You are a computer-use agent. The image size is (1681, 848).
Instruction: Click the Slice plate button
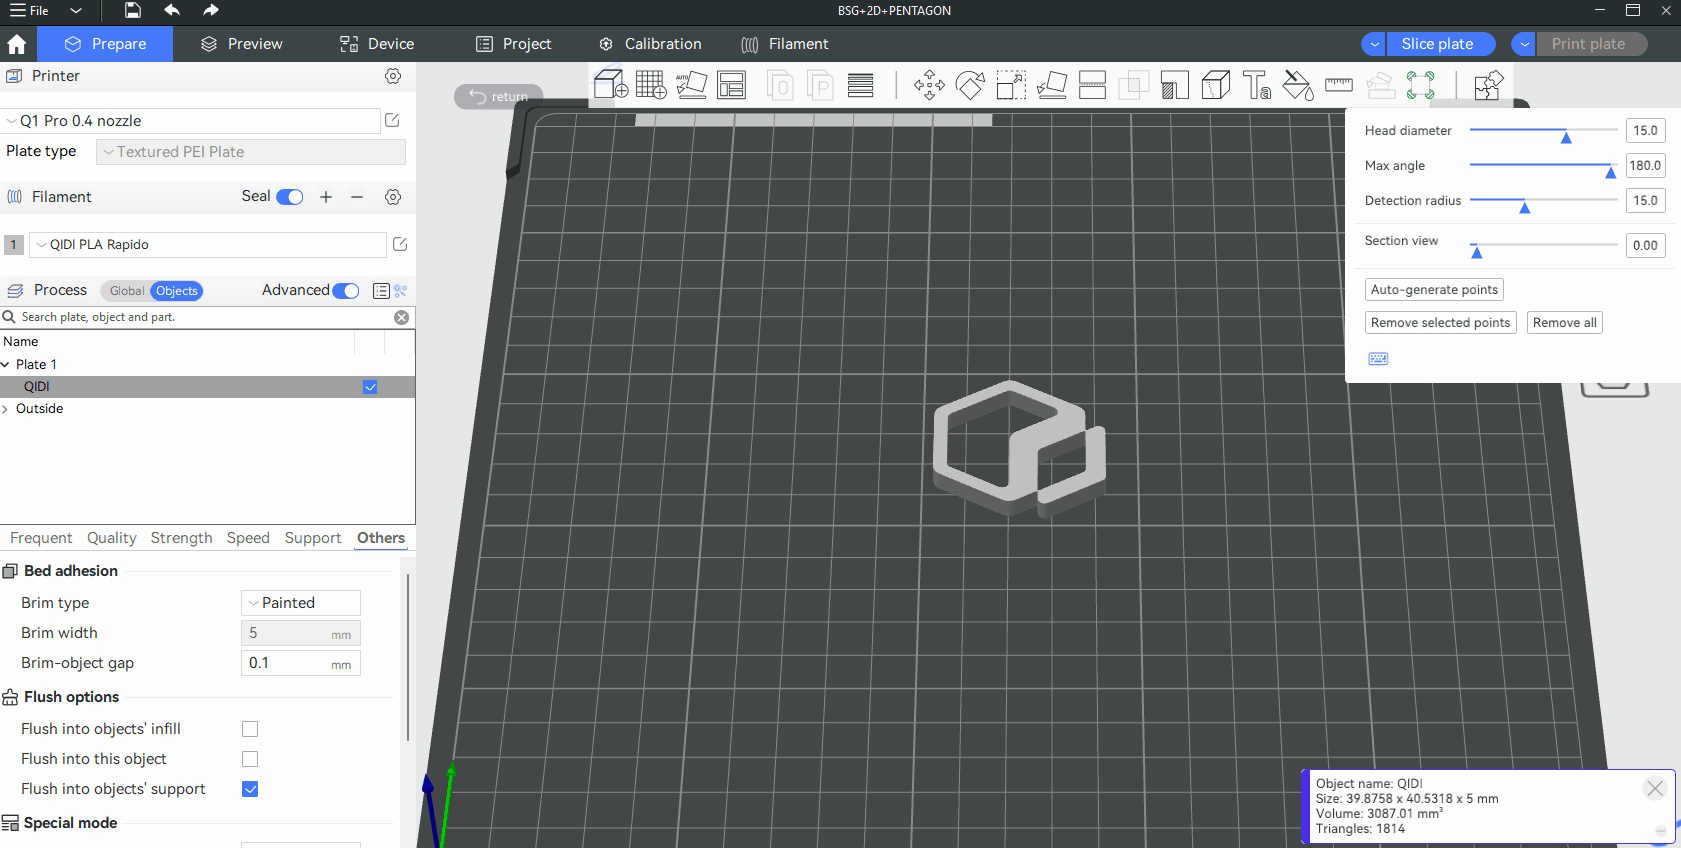pos(1437,44)
